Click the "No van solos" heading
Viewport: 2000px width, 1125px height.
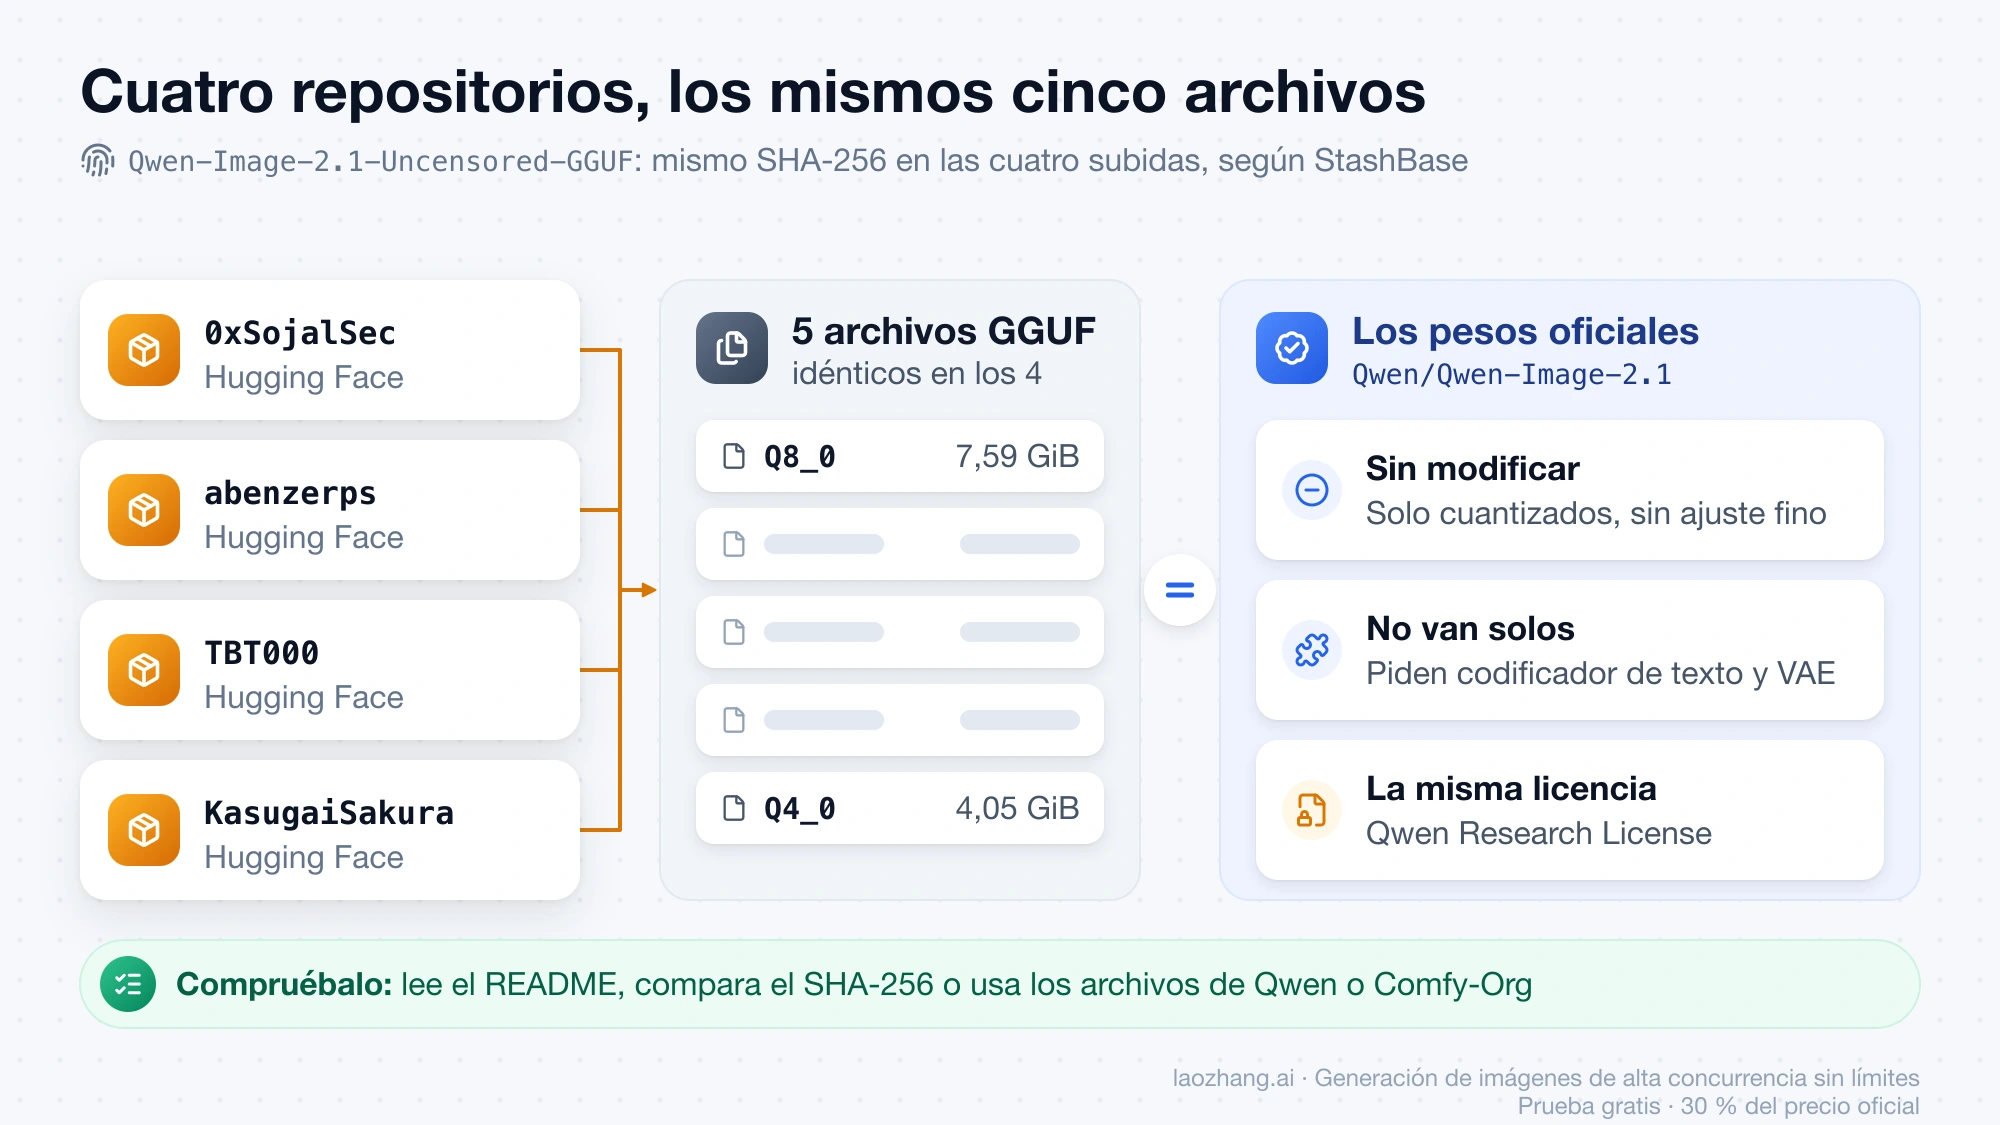[x=1470, y=628]
